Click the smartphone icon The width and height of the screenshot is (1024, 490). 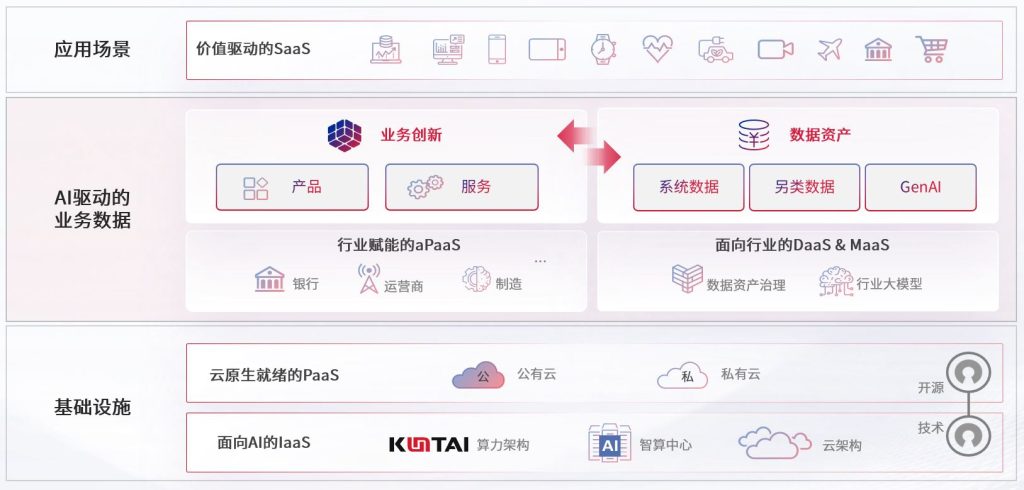click(x=497, y=49)
